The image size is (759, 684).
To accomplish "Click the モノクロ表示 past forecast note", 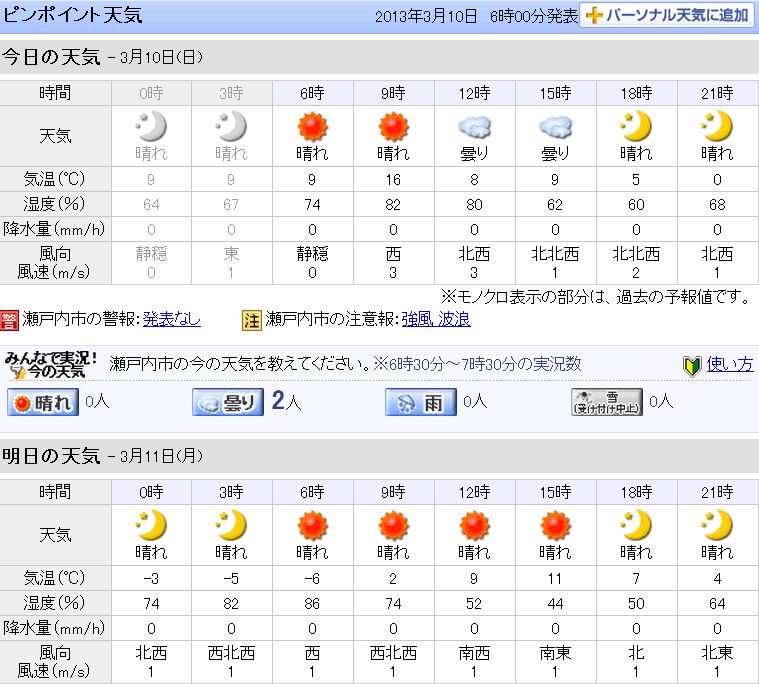I will [x=596, y=297].
